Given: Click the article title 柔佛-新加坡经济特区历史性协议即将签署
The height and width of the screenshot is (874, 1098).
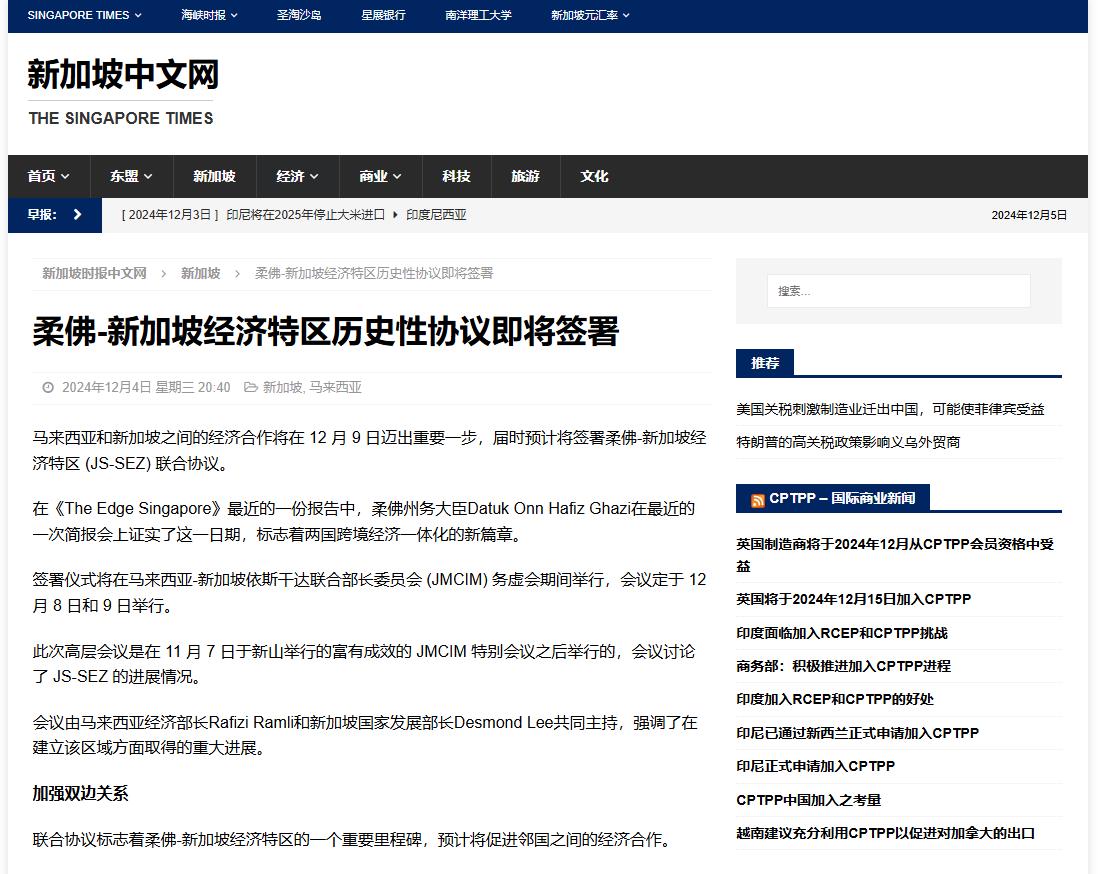Looking at the screenshot, I should pyautogui.click(x=326, y=331).
